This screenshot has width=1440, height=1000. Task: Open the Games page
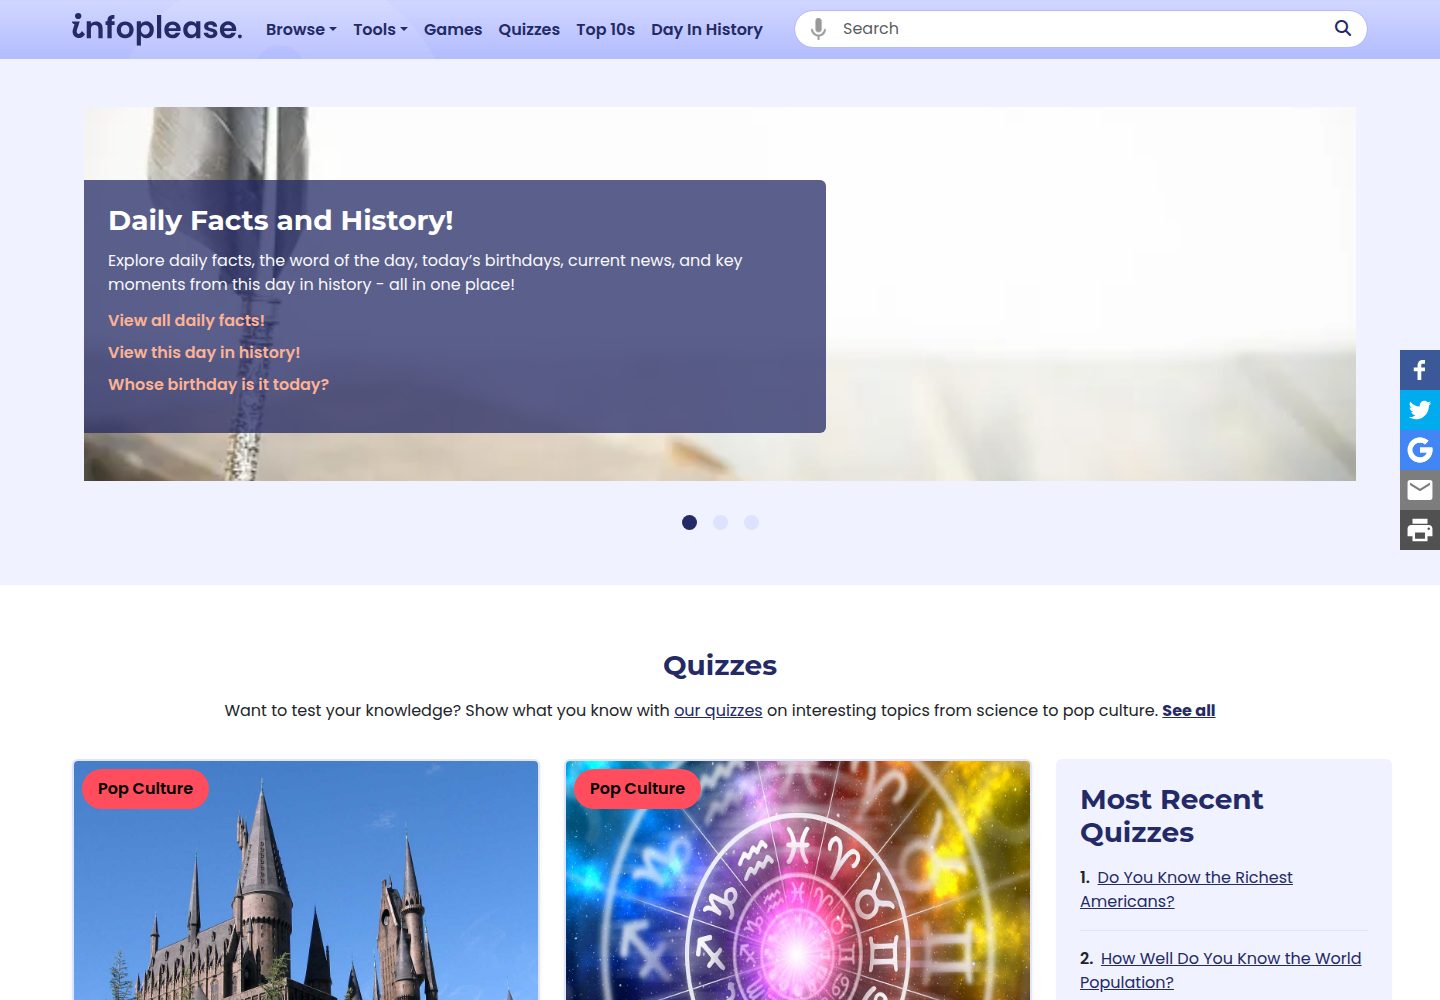[453, 29]
